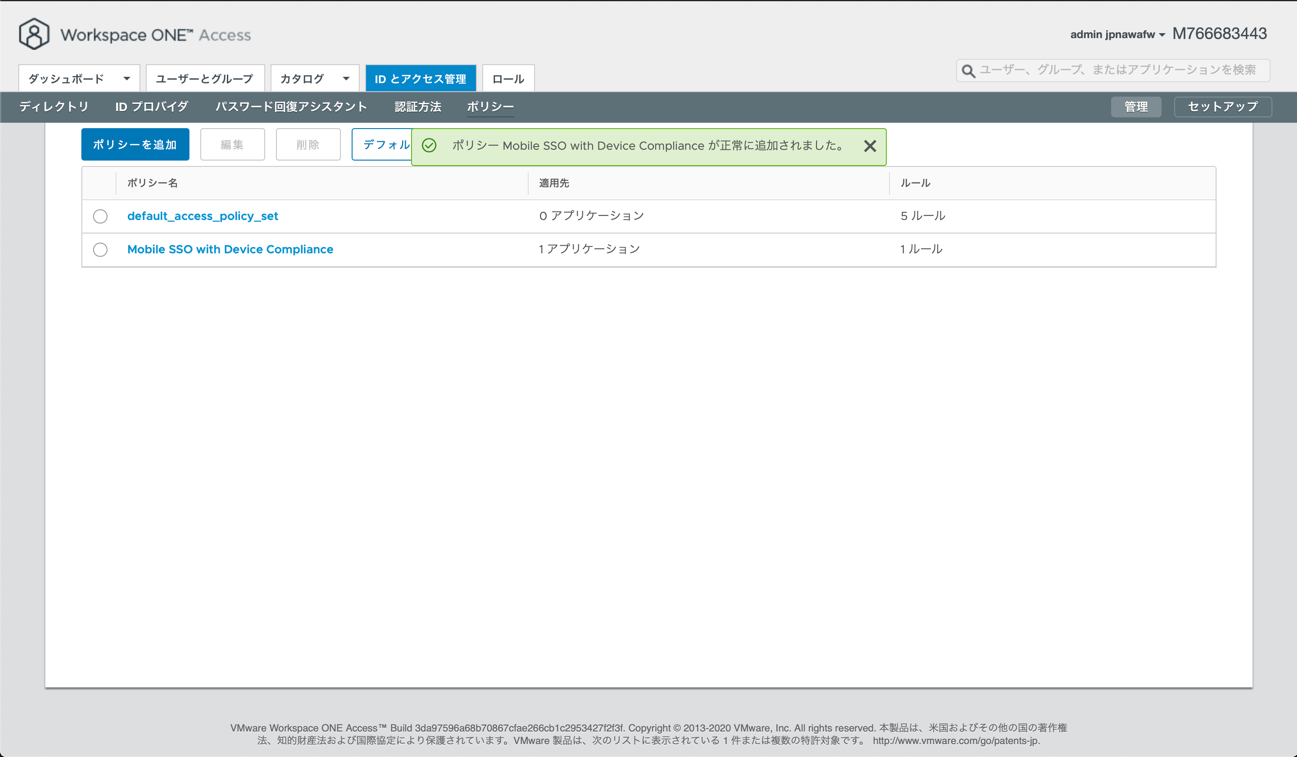The height and width of the screenshot is (757, 1297).
Task: Click the notification message about policy added
Action: click(648, 146)
